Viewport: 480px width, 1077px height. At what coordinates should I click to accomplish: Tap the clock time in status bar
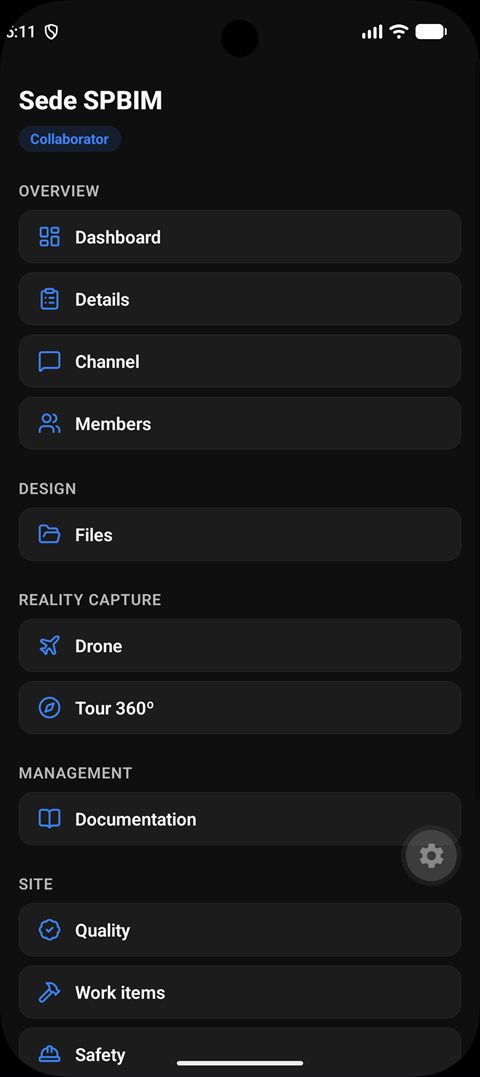coord(21,32)
